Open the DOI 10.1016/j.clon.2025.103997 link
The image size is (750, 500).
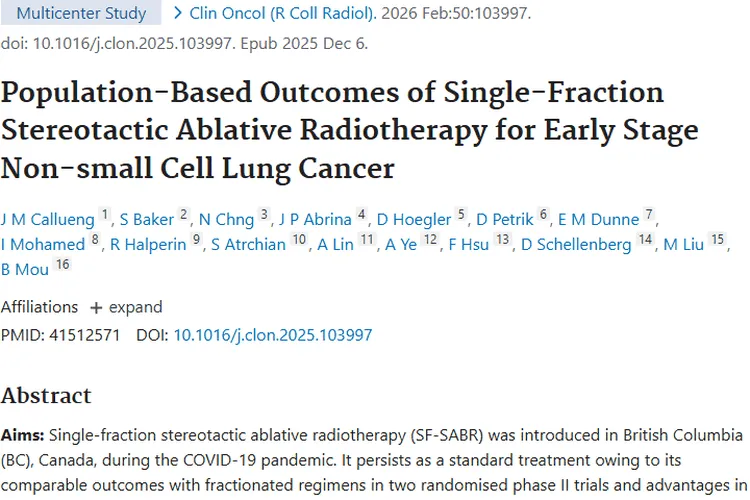coord(273,335)
